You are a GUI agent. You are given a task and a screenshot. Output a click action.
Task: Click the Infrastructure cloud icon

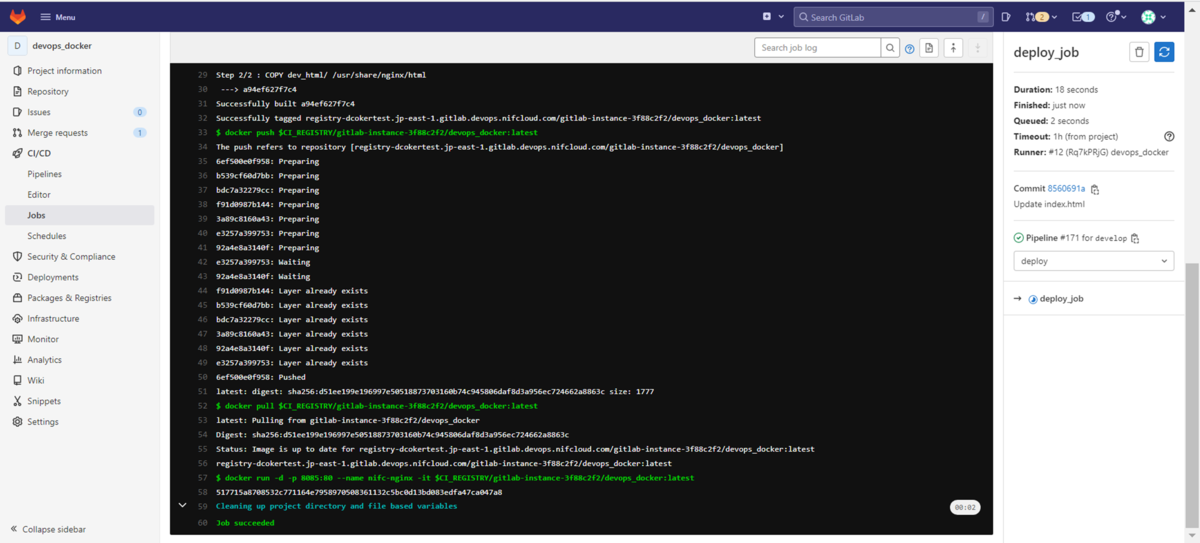[17, 319]
